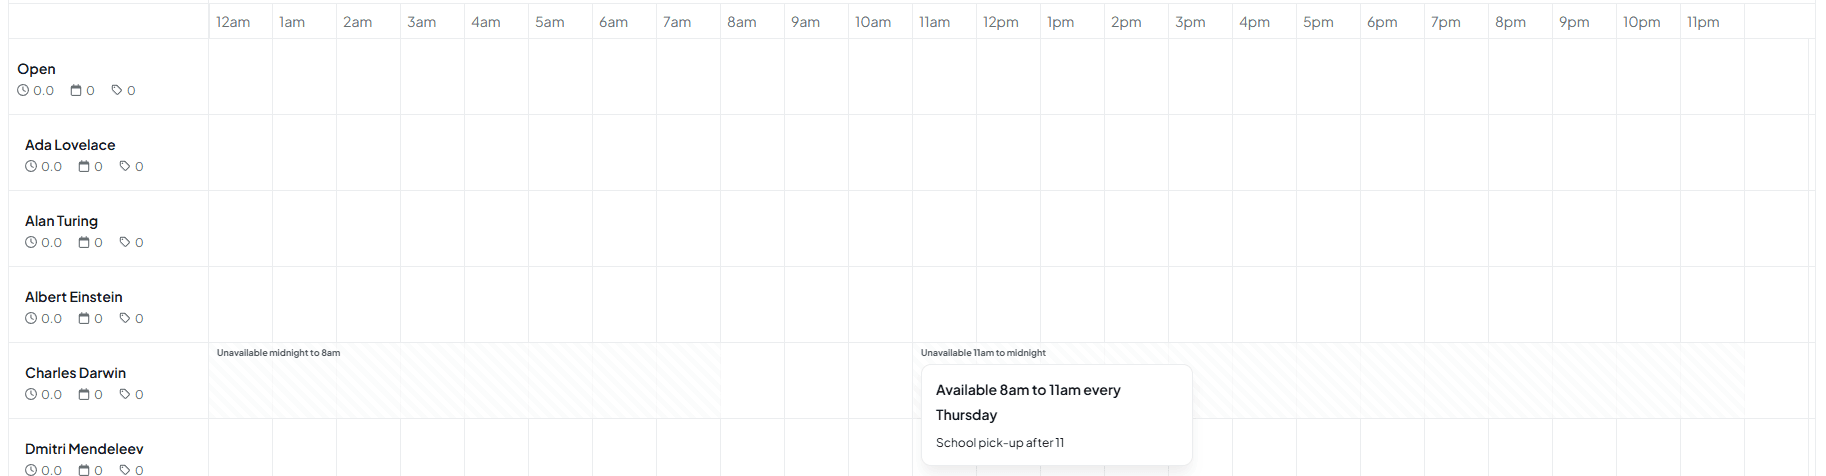Screen dimensions: 1826x476
Task: Select the Open shifts row label
Action: click(x=36, y=69)
